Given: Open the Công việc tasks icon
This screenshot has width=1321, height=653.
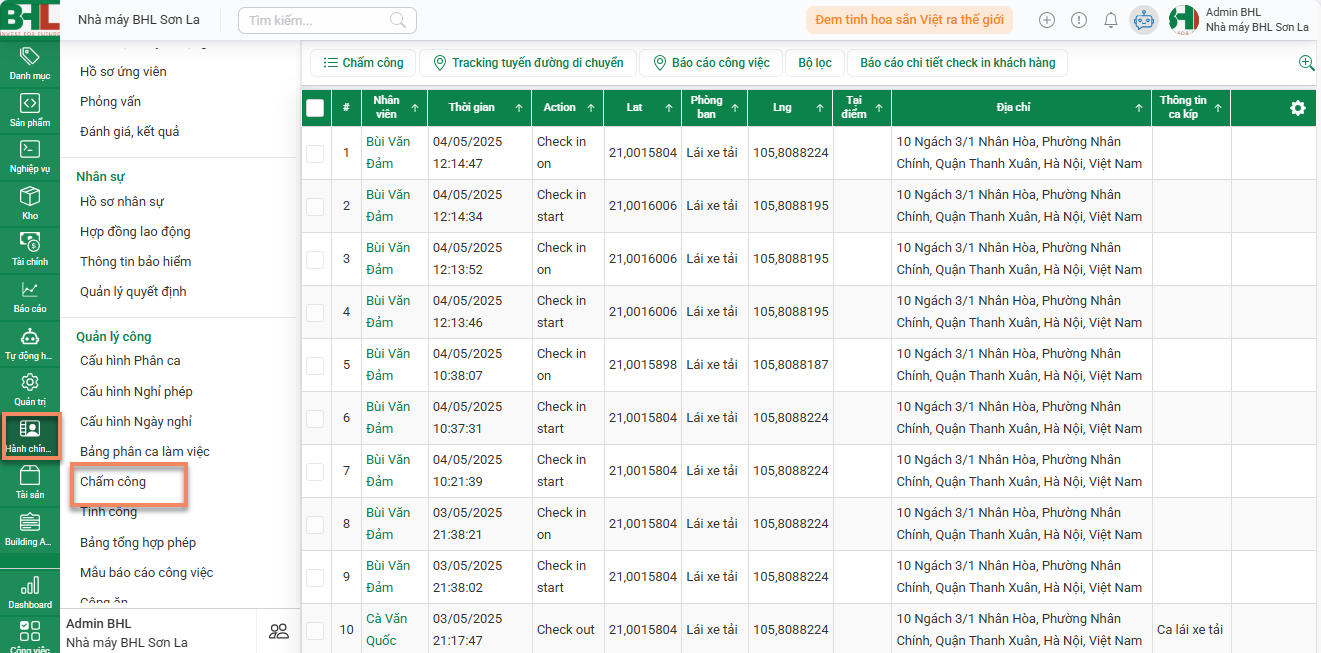Looking at the screenshot, I should [30, 635].
